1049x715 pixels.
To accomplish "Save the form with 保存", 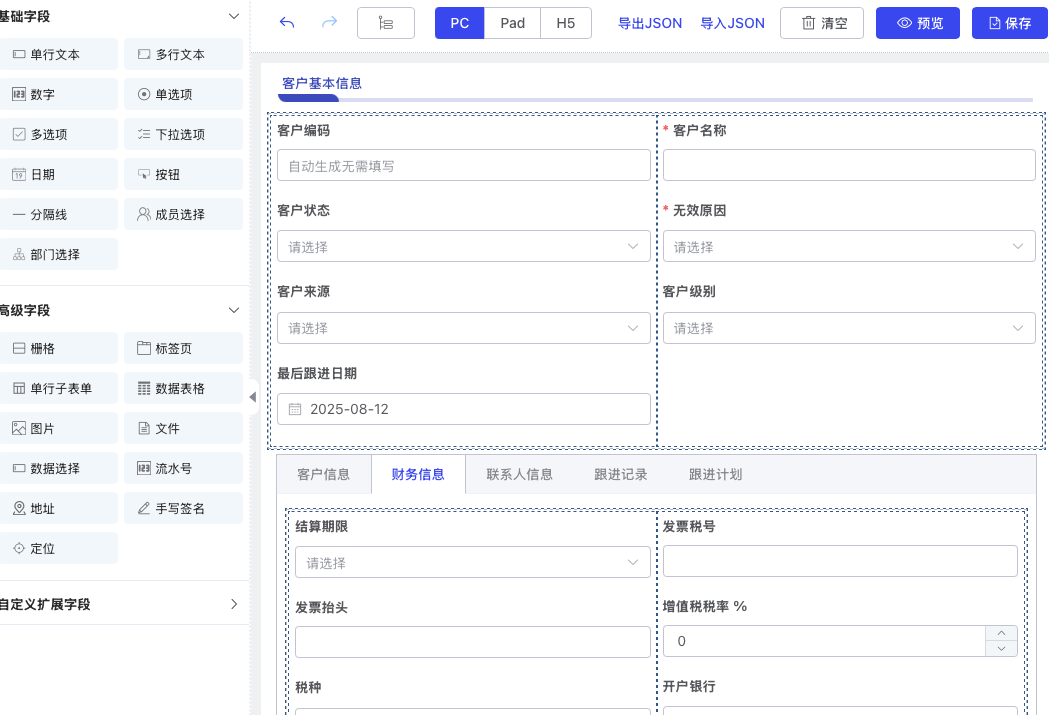I will coord(1010,23).
